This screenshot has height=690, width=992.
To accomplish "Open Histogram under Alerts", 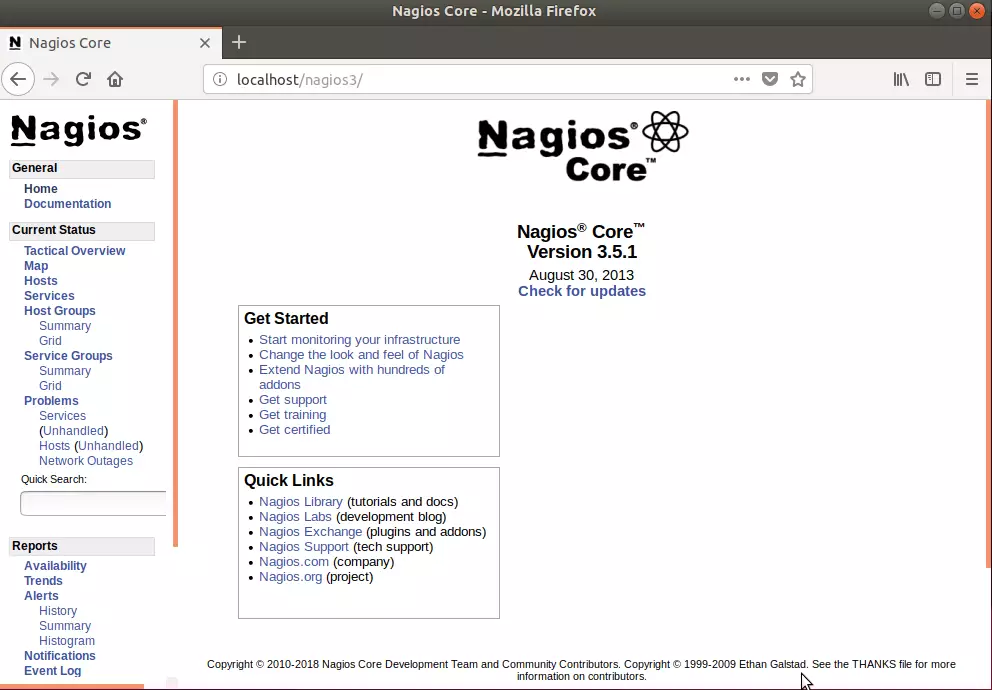I will (67, 641).
